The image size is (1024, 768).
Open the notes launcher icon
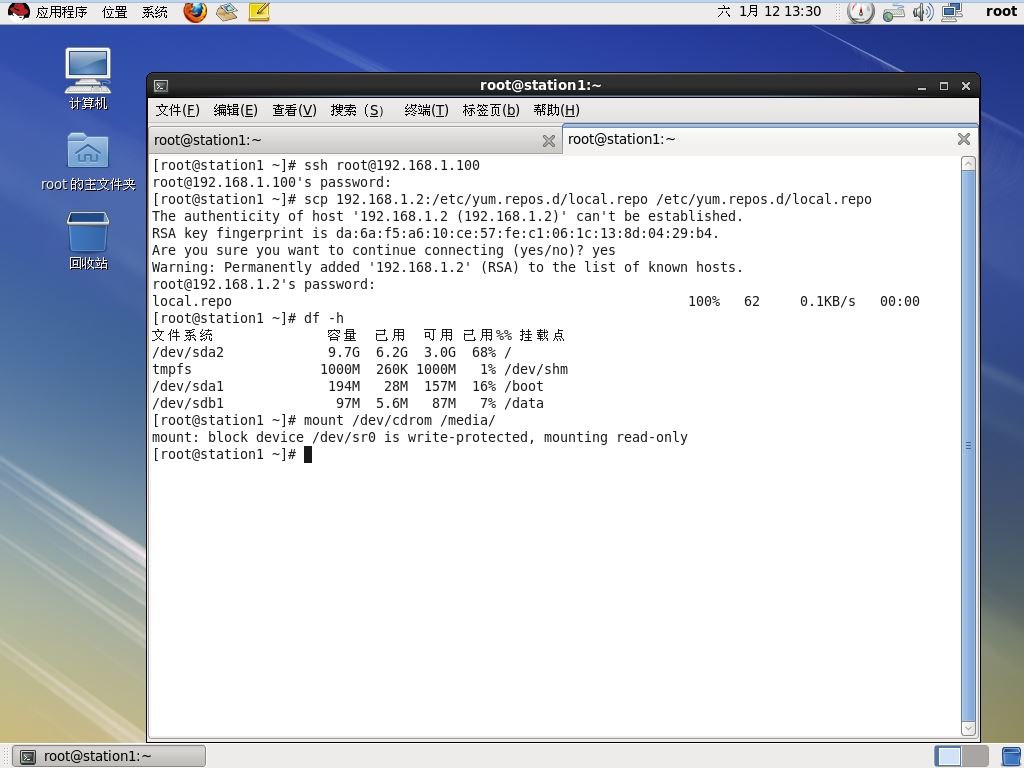[259, 12]
